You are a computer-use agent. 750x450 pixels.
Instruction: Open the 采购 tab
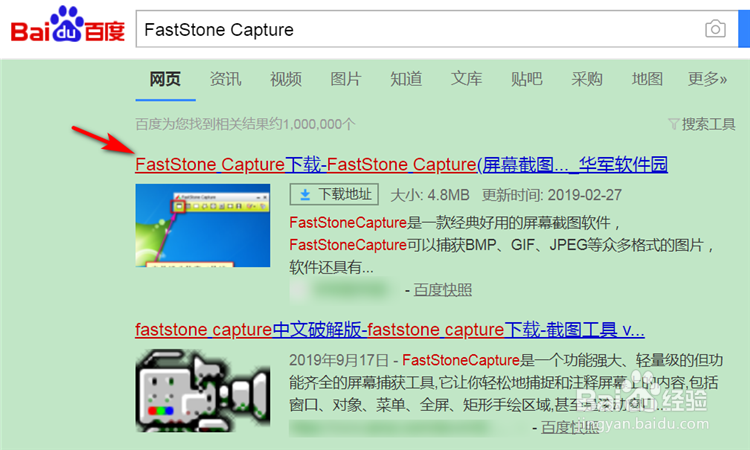tap(587, 79)
